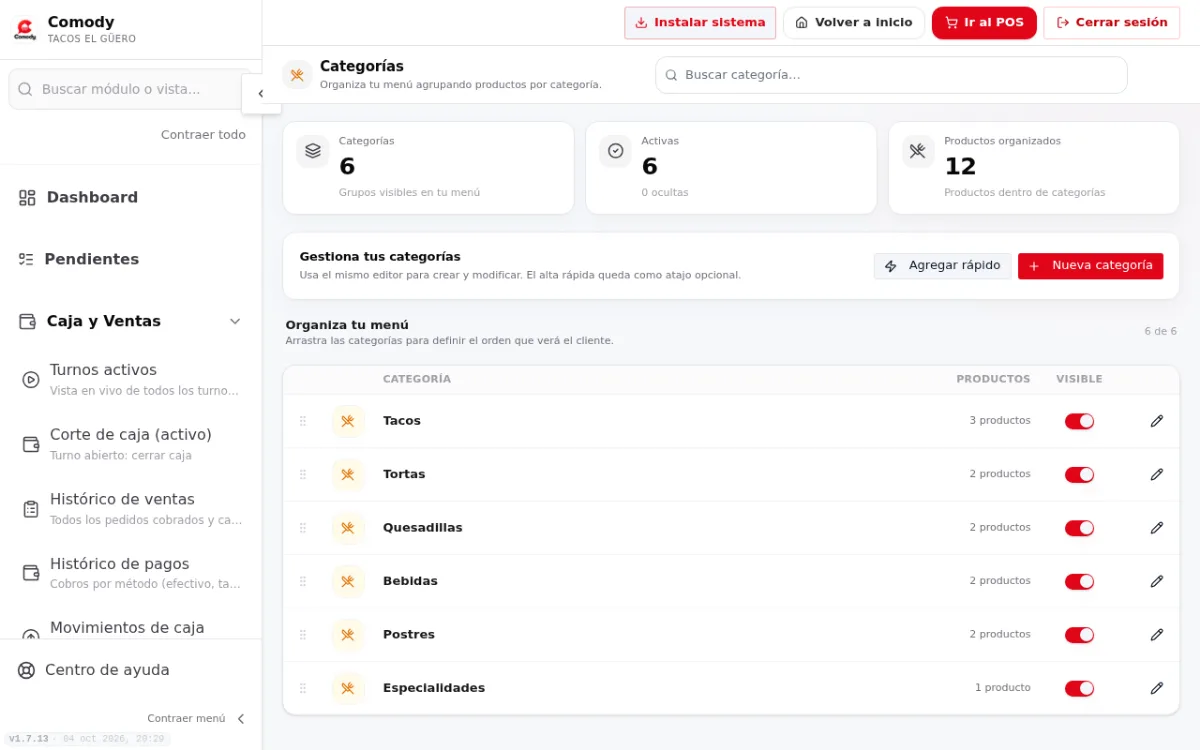The width and height of the screenshot is (1200, 750).
Task: Click the edit pencil for Tacos
Action: pyautogui.click(x=1157, y=421)
